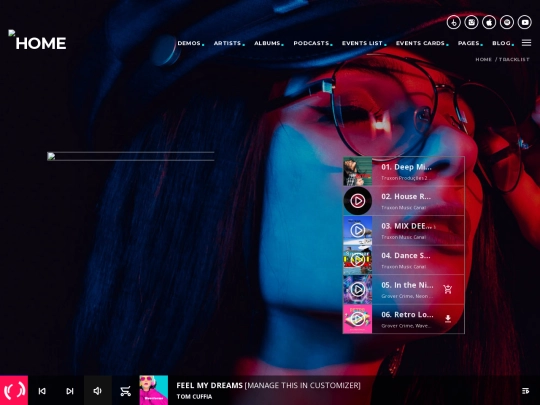Viewport: 540px width, 405px height.
Task: Open the Events Cards menu
Action: pyautogui.click(x=420, y=43)
